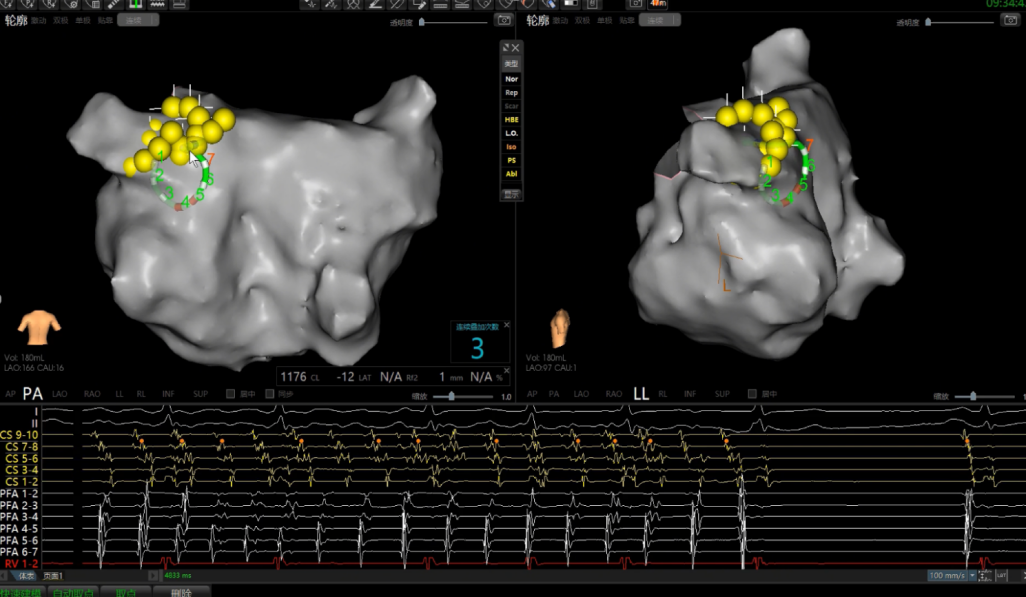This screenshot has width=1026, height=597.
Task: Adjust the left view 缩放 zoom slider
Action: point(450,395)
